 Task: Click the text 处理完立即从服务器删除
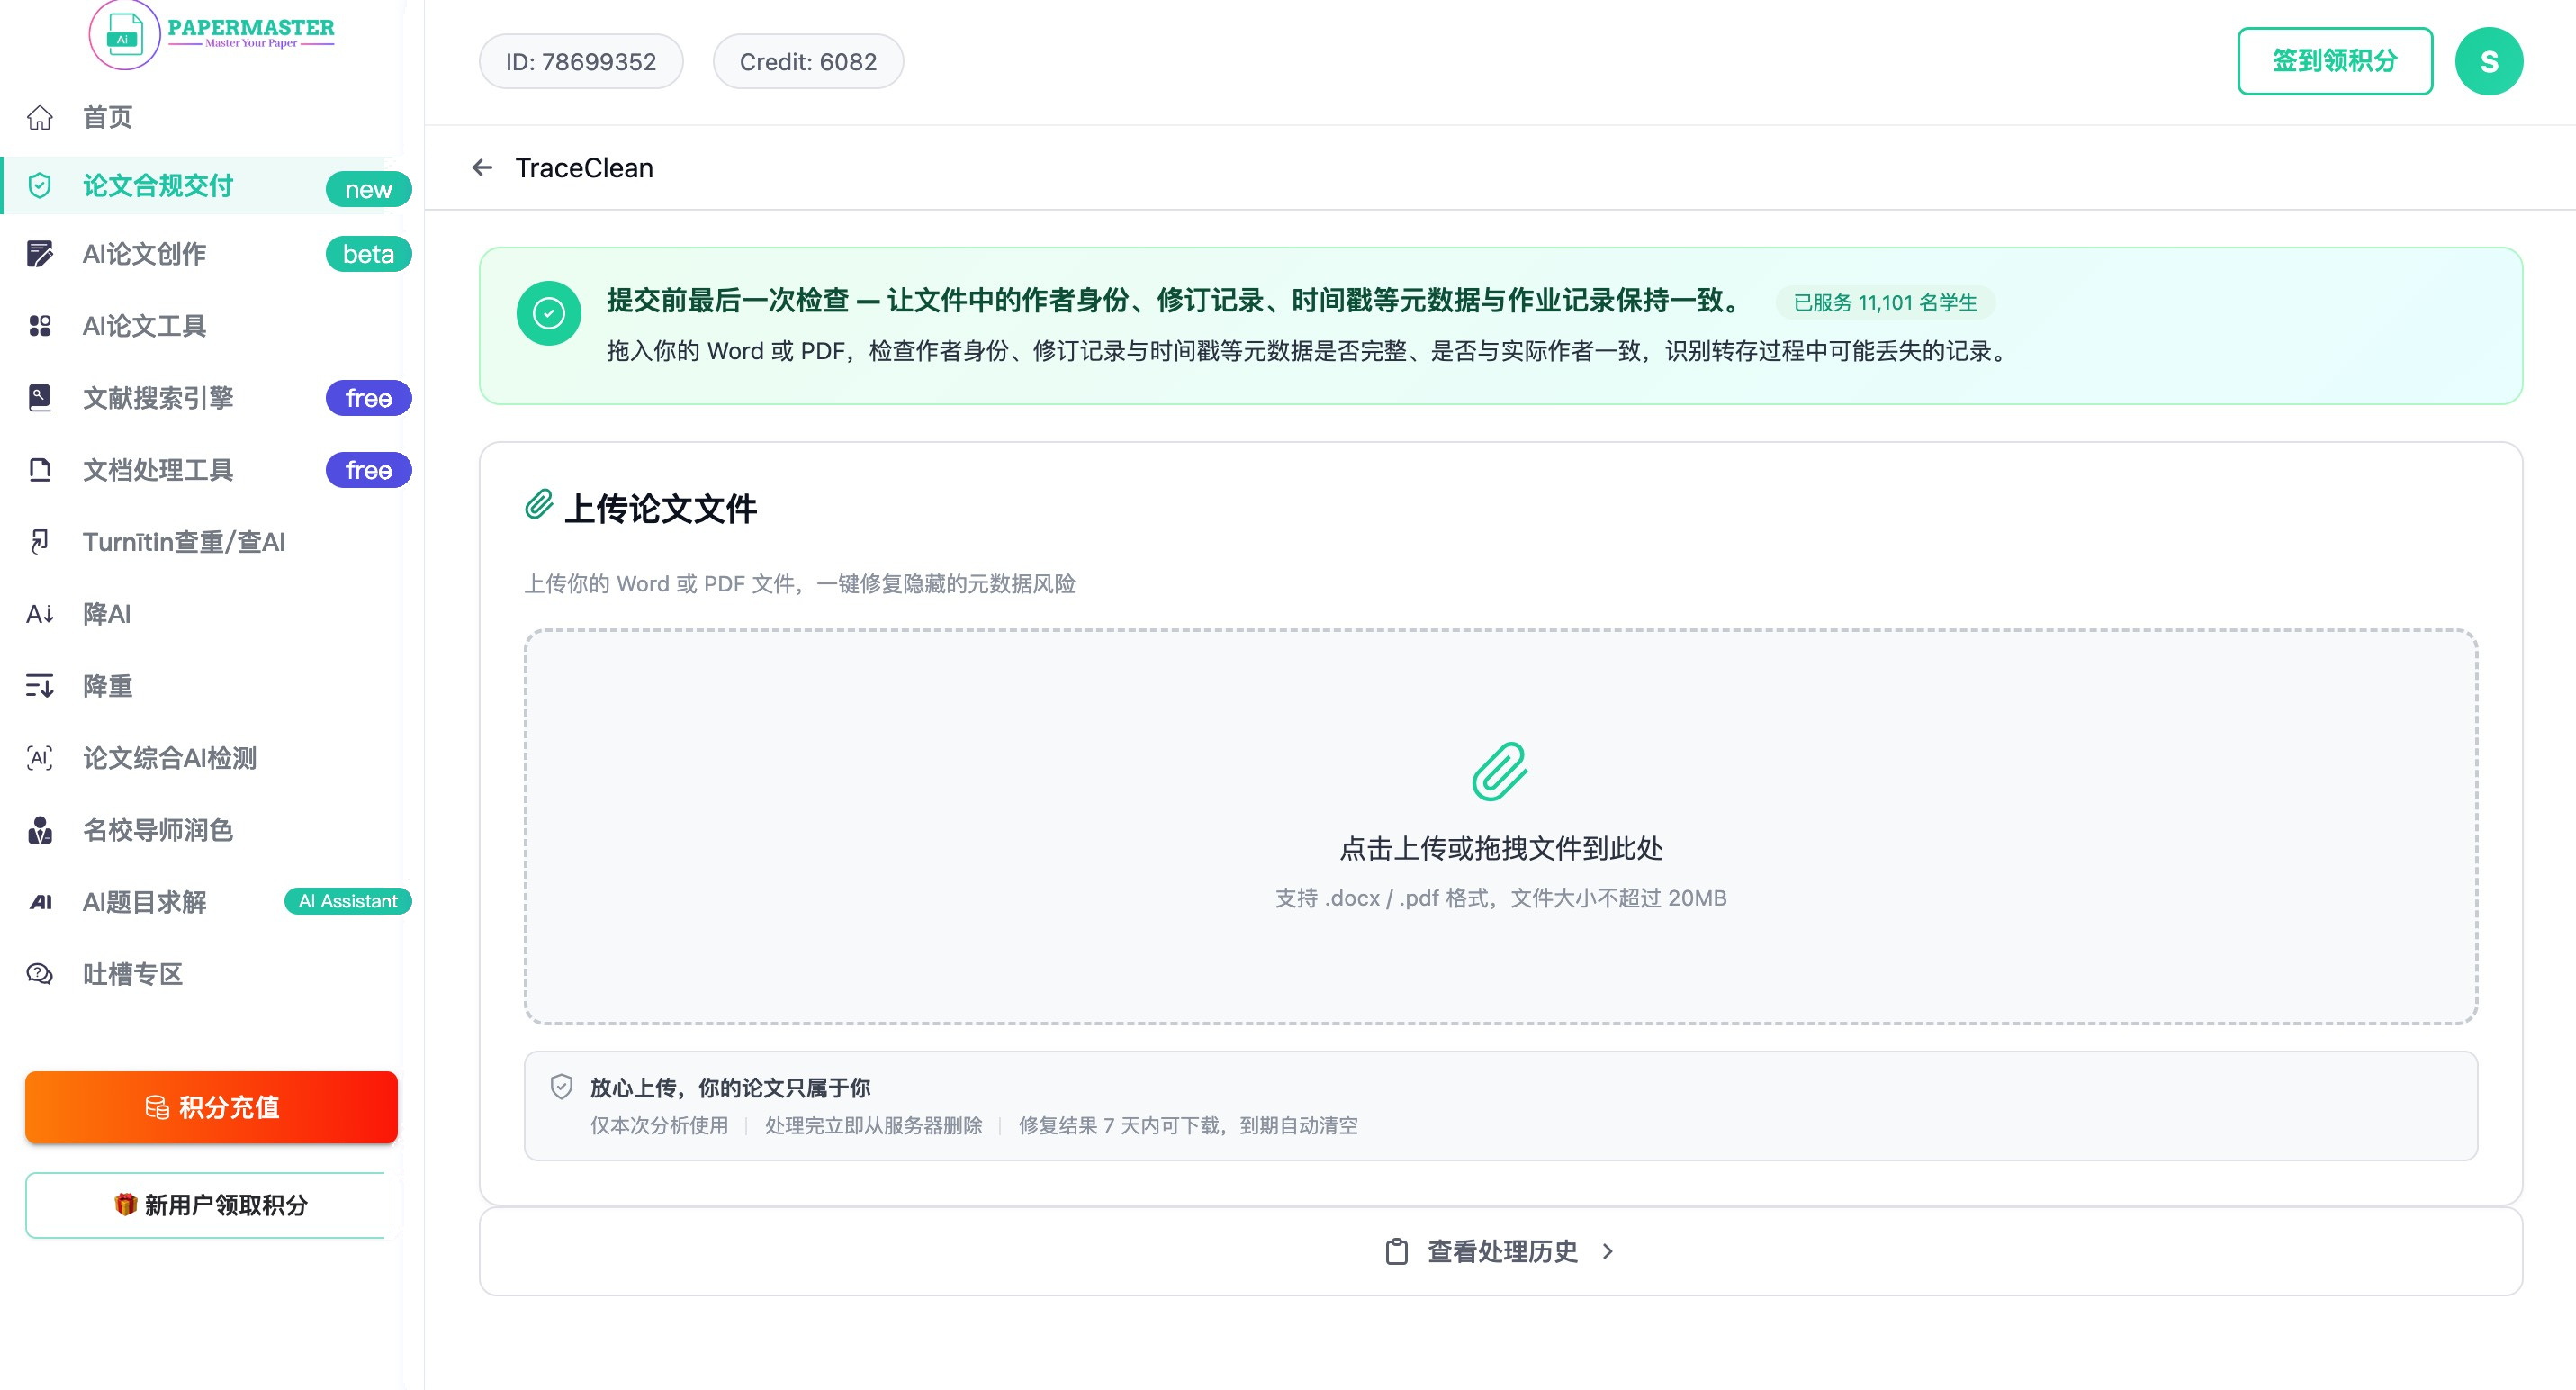click(x=873, y=1125)
